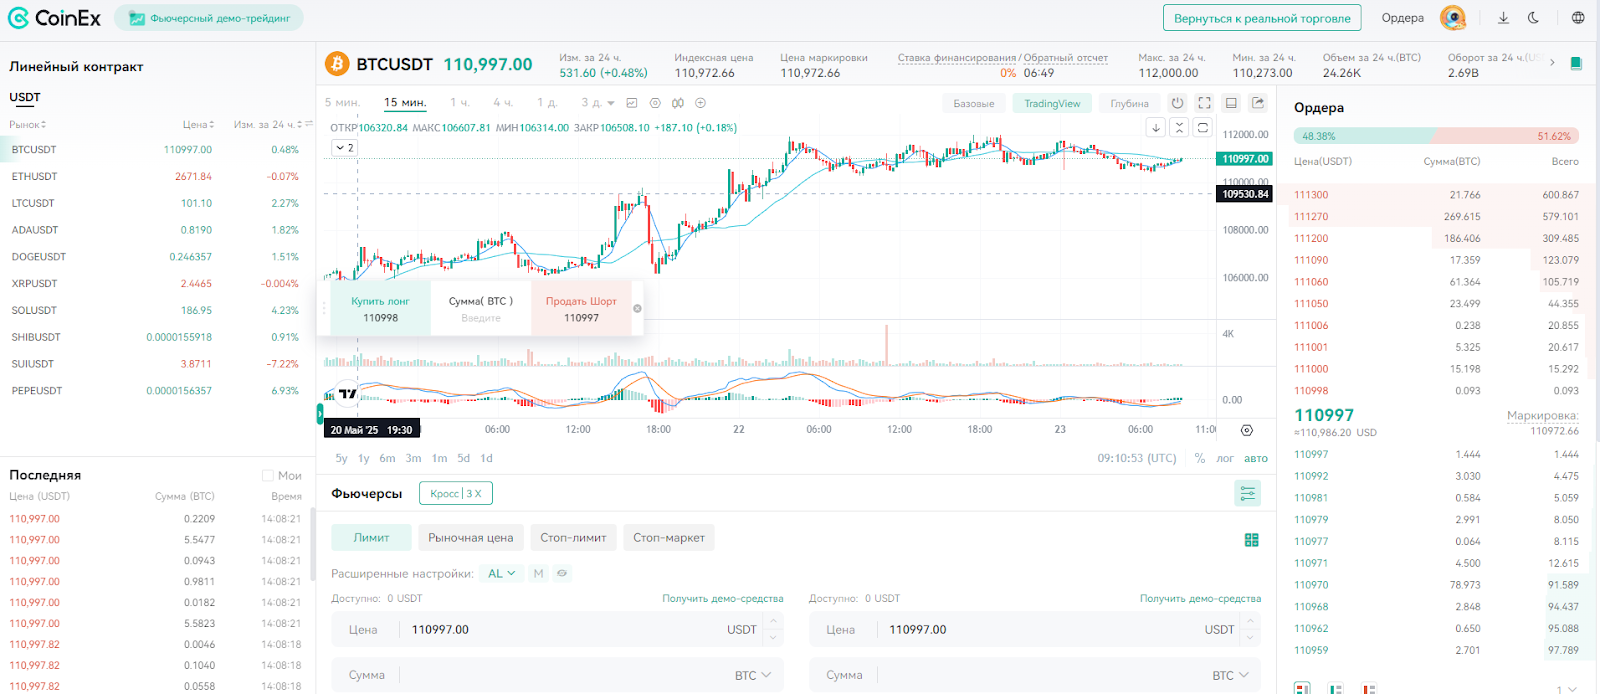Screen dimensions: 1600x694
Task: Click the buy/sell ratio bar in orders
Action: [x=1437, y=136]
